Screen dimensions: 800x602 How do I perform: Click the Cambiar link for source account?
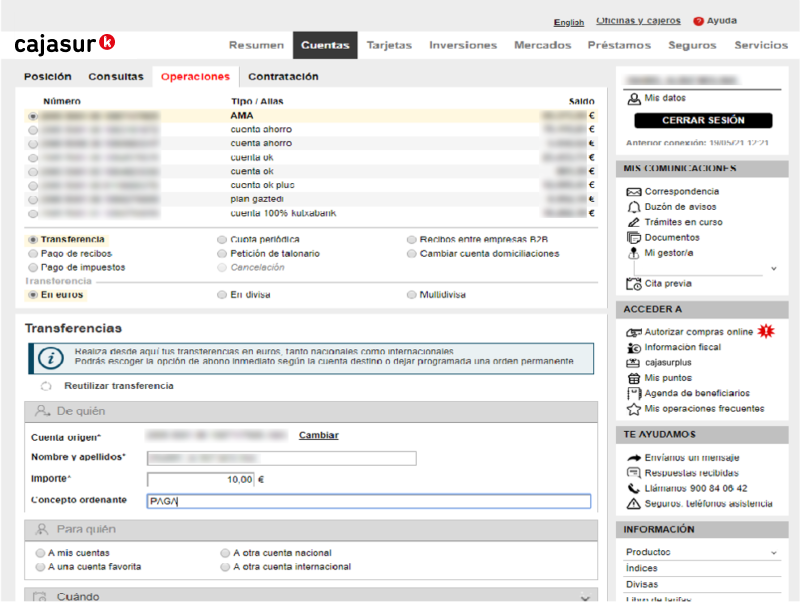click(x=318, y=436)
